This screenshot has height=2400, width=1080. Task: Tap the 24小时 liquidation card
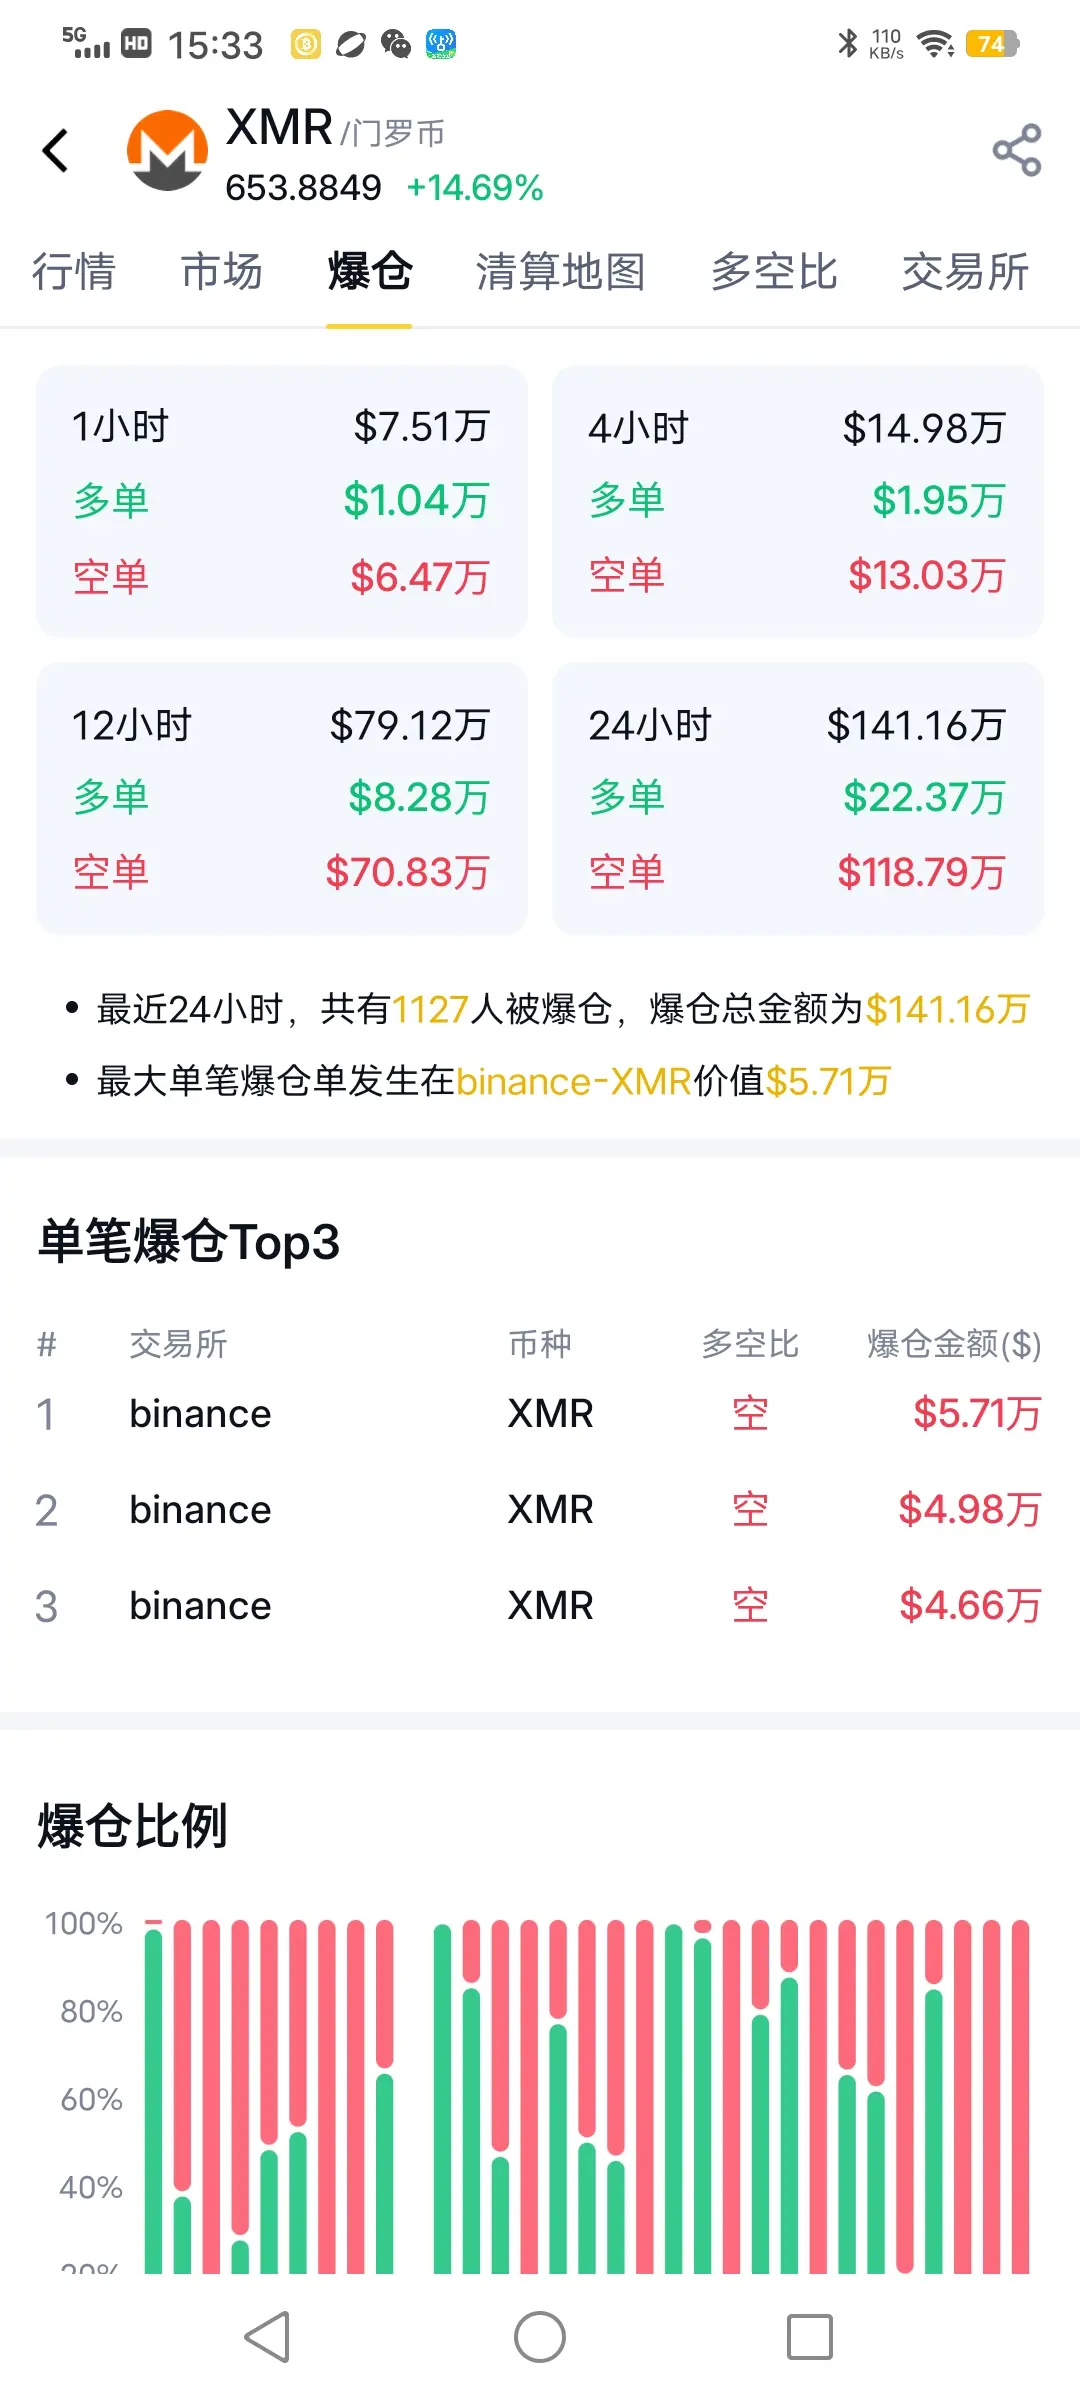click(x=798, y=798)
